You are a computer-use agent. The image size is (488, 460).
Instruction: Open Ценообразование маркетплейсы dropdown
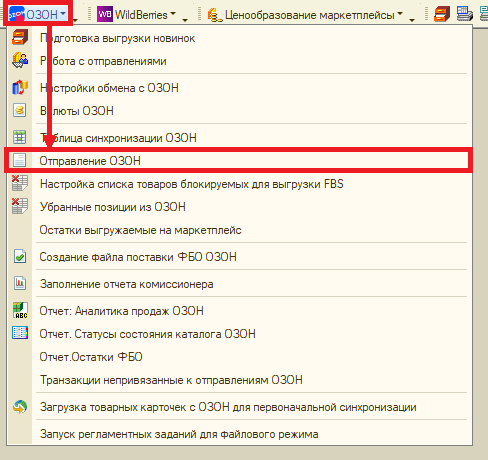pos(305,15)
